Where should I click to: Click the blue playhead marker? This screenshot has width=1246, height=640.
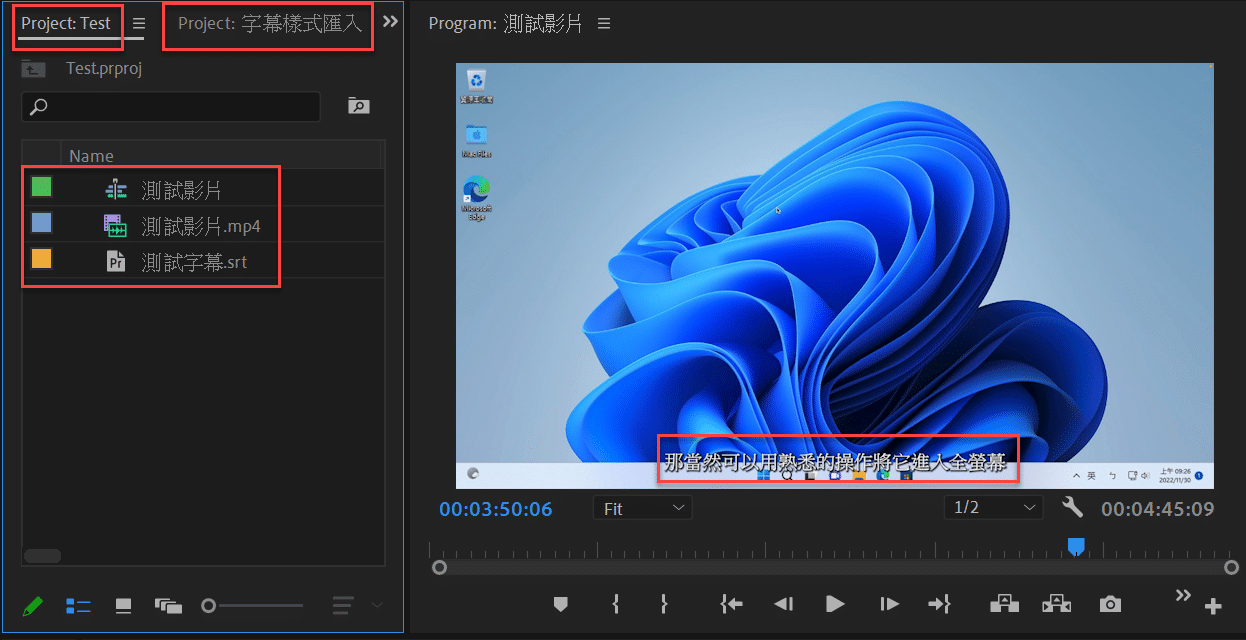1076,546
